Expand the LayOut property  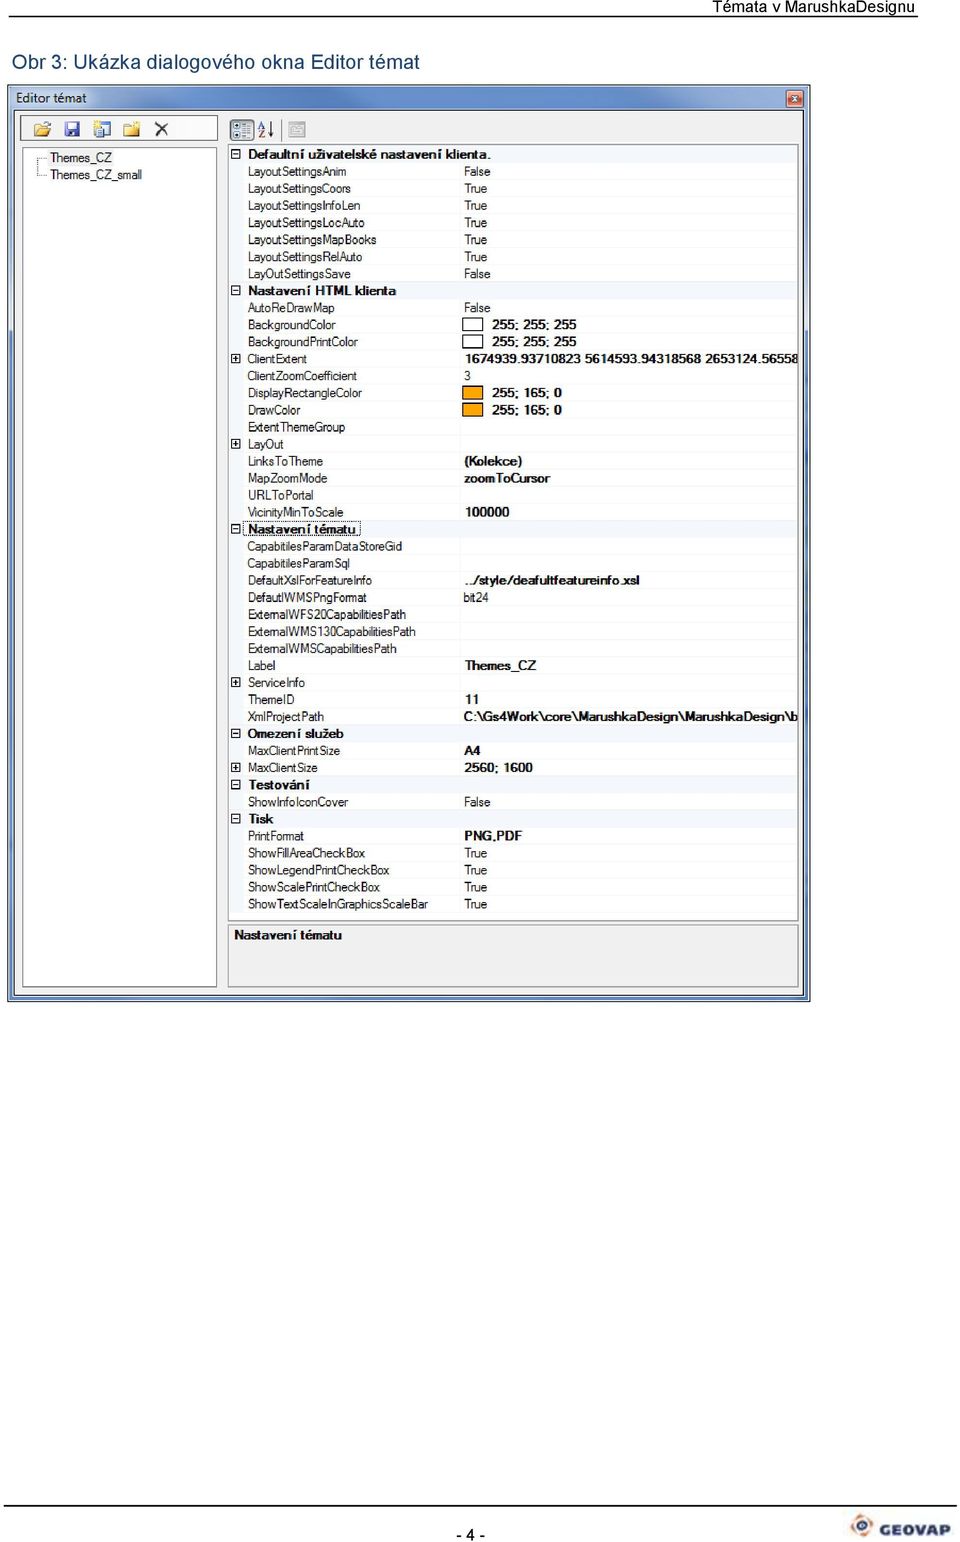tap(236, 444)
